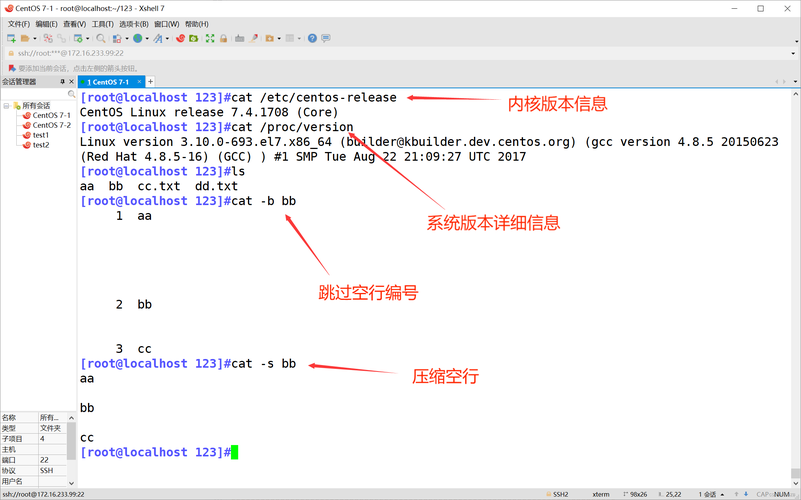801x500 pixels.
Task: Click the terminal scrollbar up arrow
Action: [795, 94]
